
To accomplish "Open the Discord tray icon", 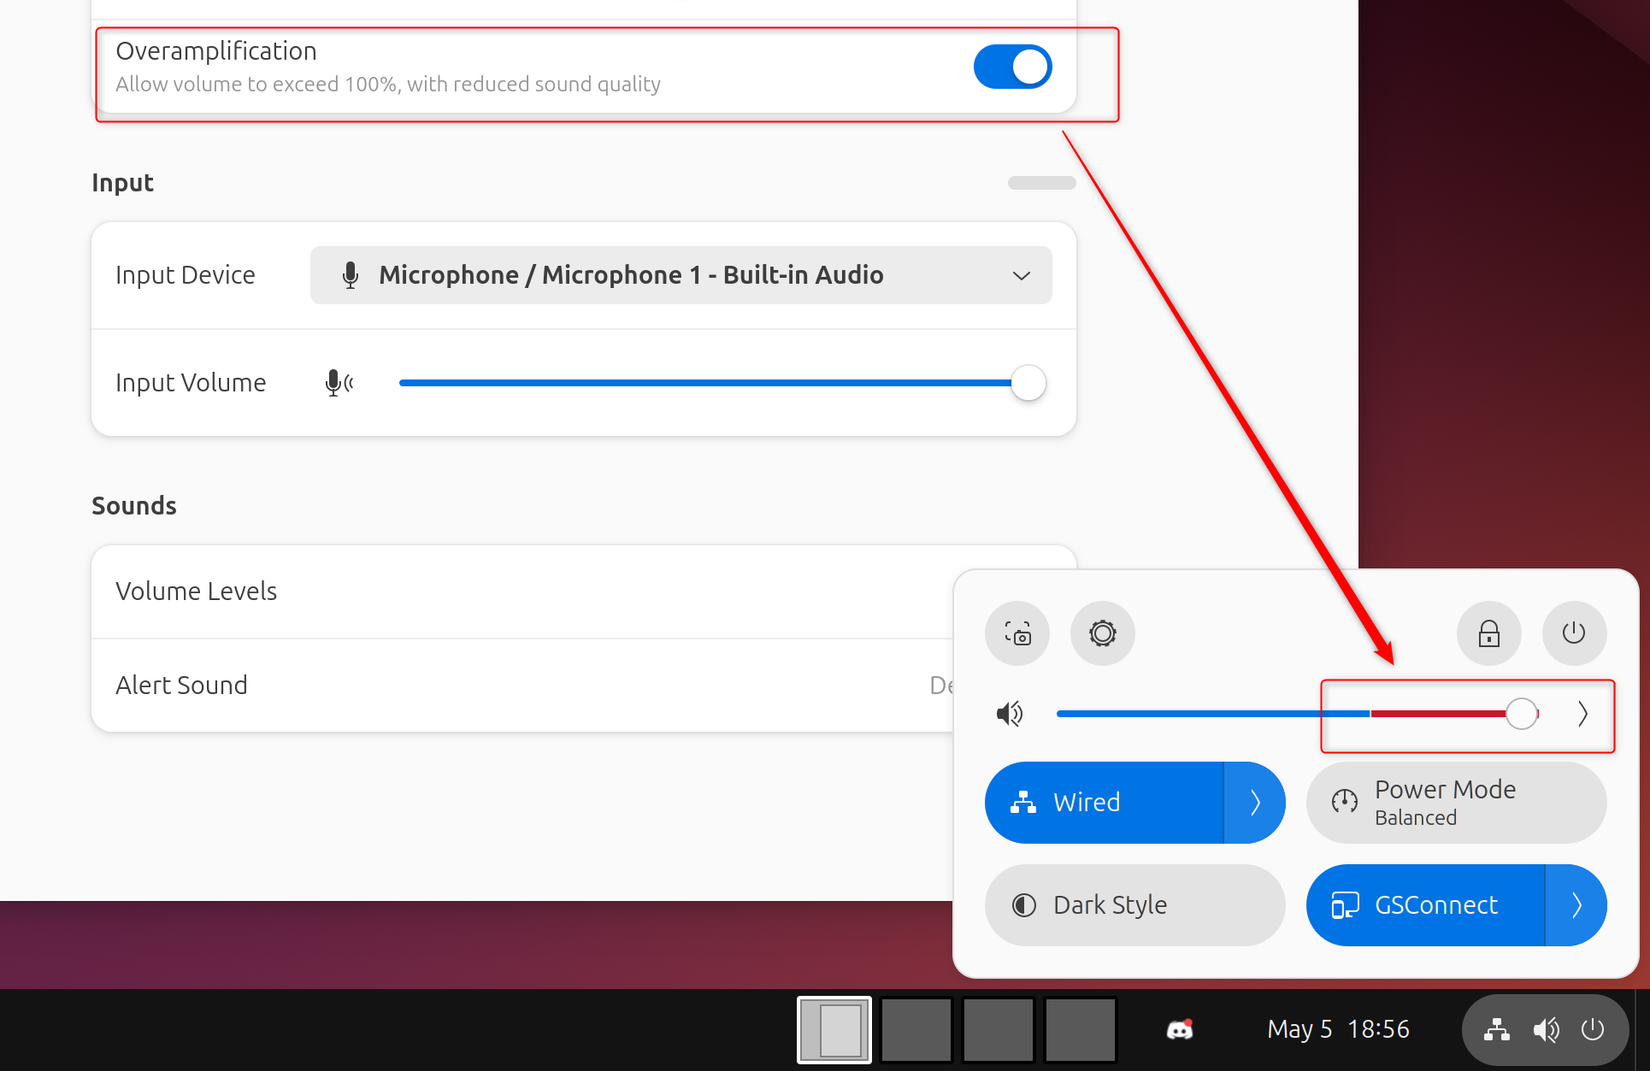I will pyautogui.click(x=1181, y=1029).
